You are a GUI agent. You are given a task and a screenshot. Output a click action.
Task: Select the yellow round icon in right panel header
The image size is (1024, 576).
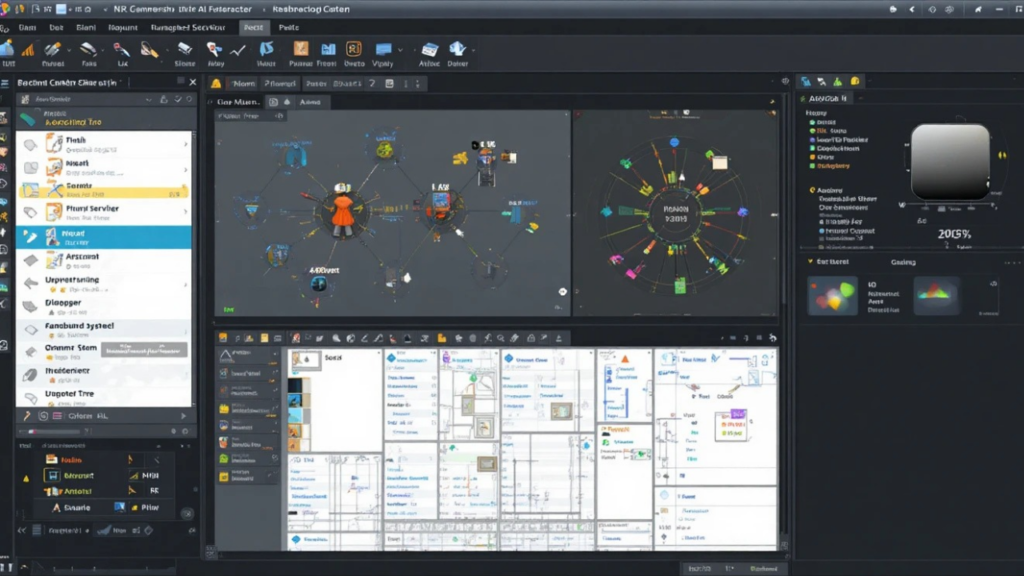coord(855,82)
